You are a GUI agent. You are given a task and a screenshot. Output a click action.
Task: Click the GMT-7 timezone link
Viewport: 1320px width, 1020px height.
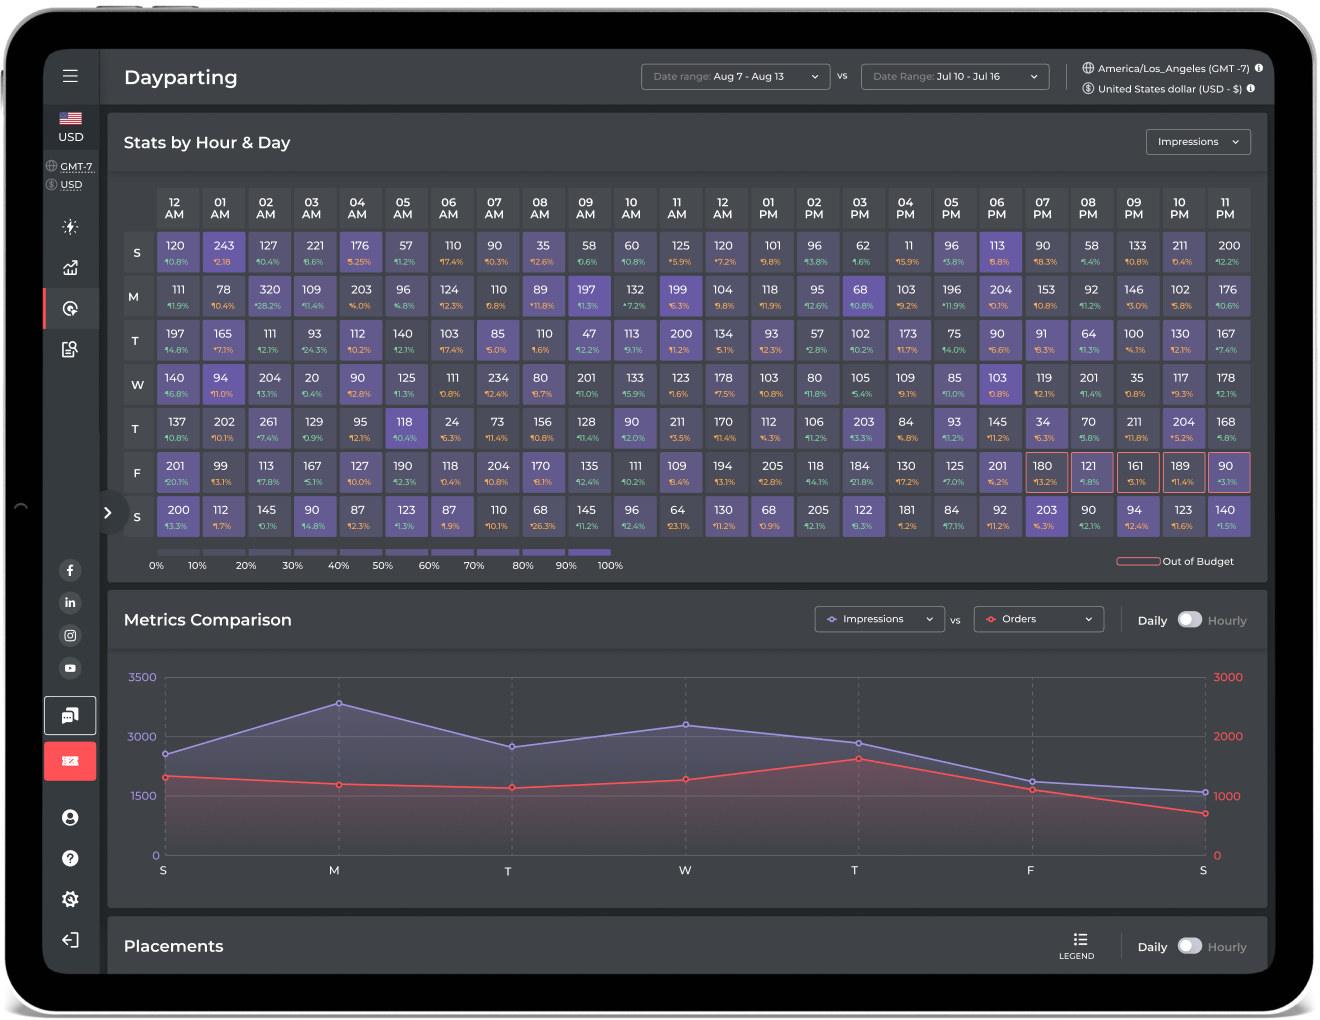pos(76,167)
